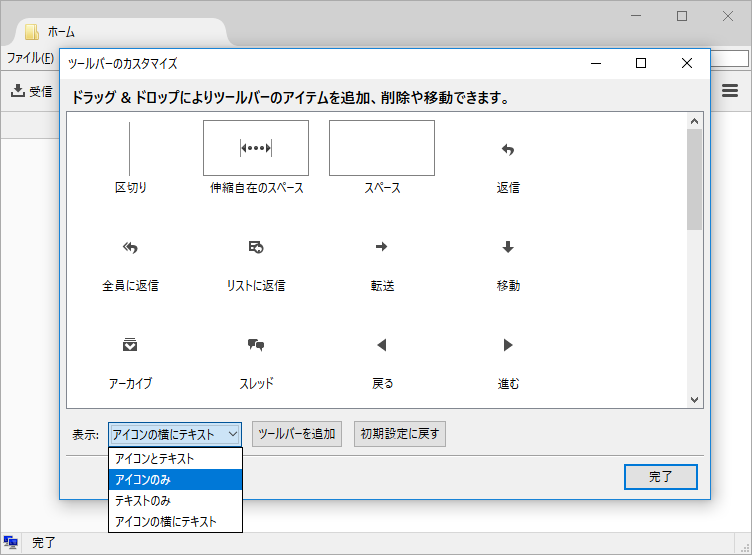Select the 返信 reply arrow icon

[508, 150]
